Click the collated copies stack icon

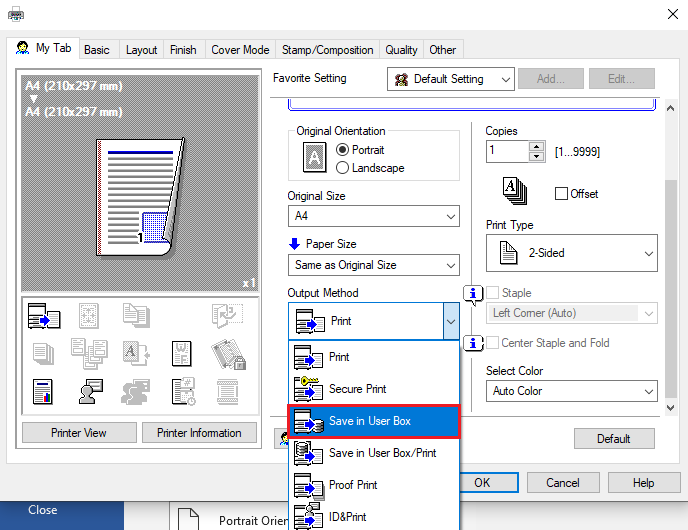point(515,191)
